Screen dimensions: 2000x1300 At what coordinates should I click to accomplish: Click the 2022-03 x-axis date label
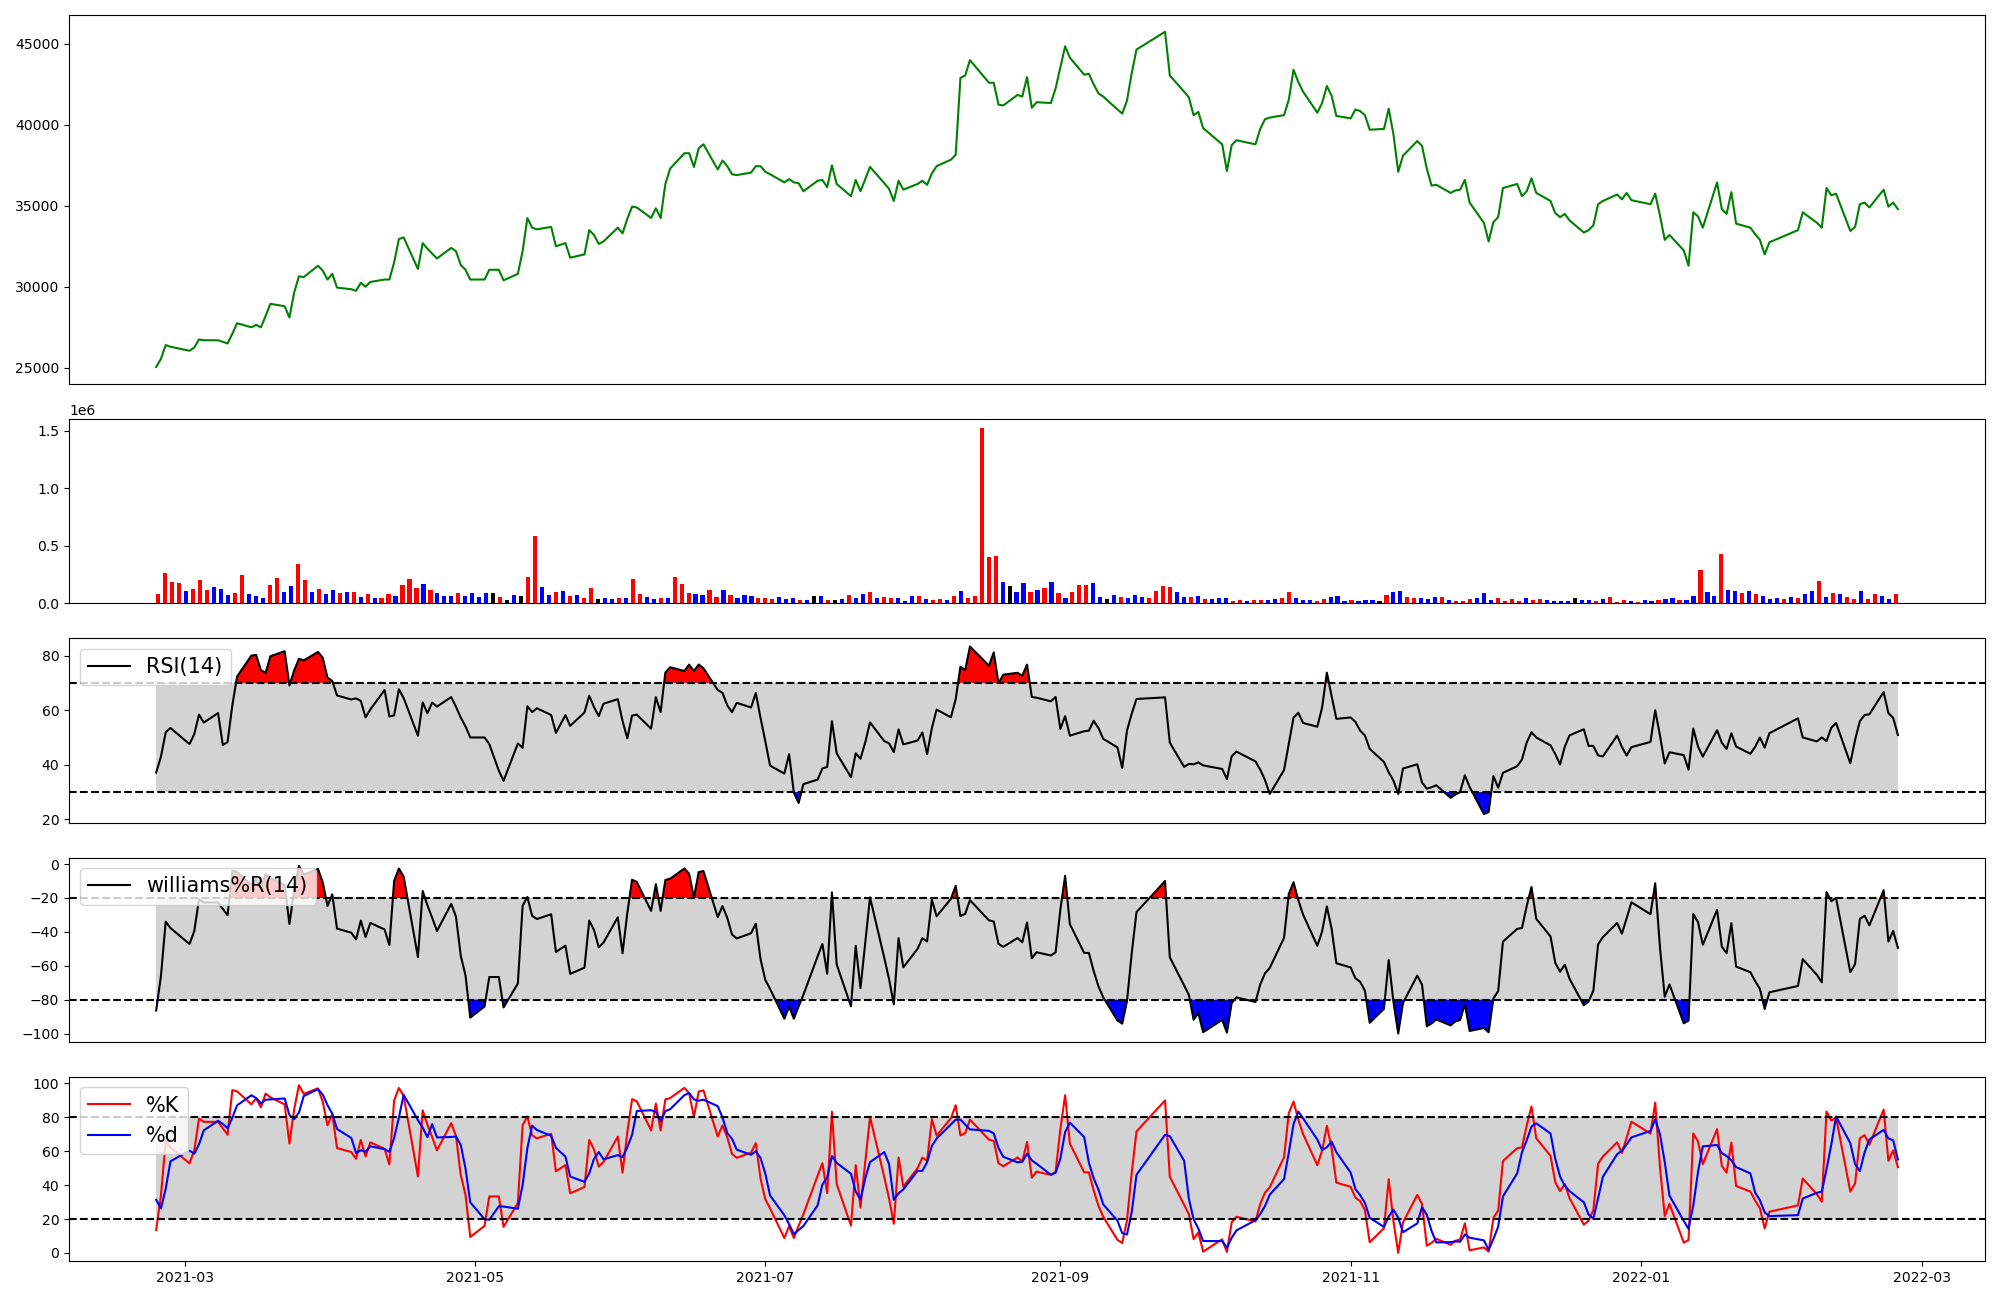1922,1277
